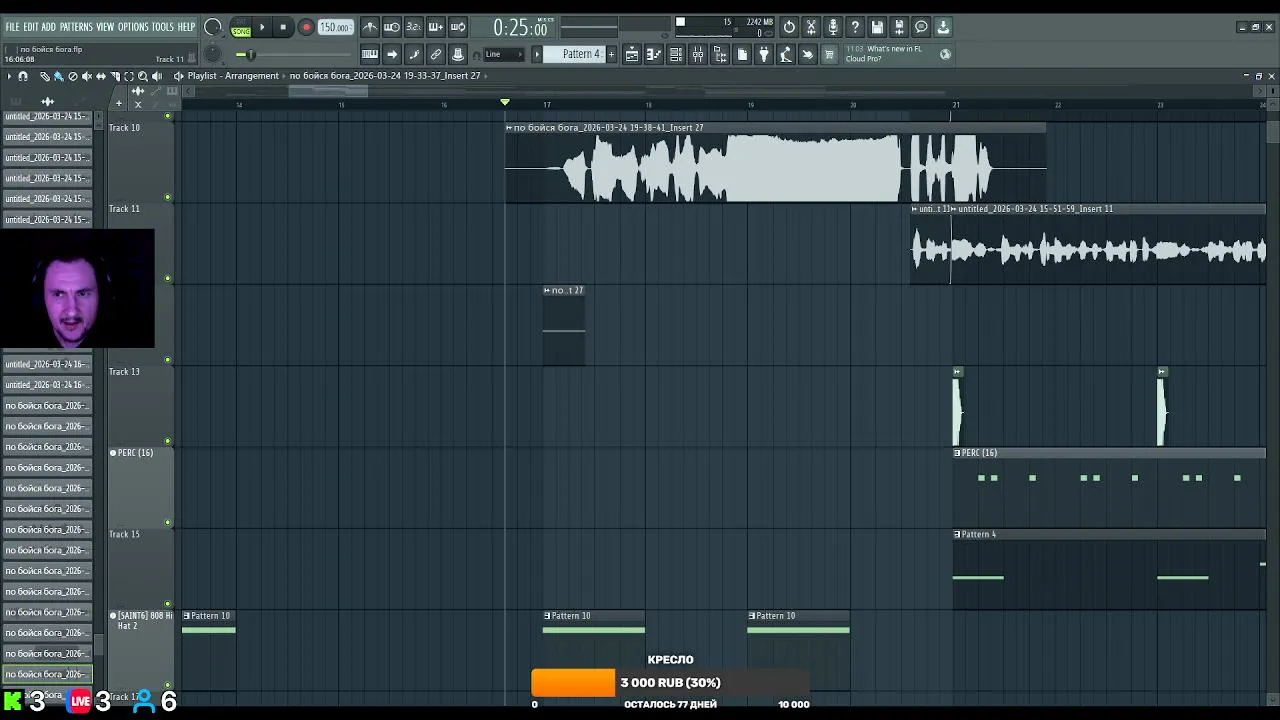Toggle the metronome

(371, 27)
